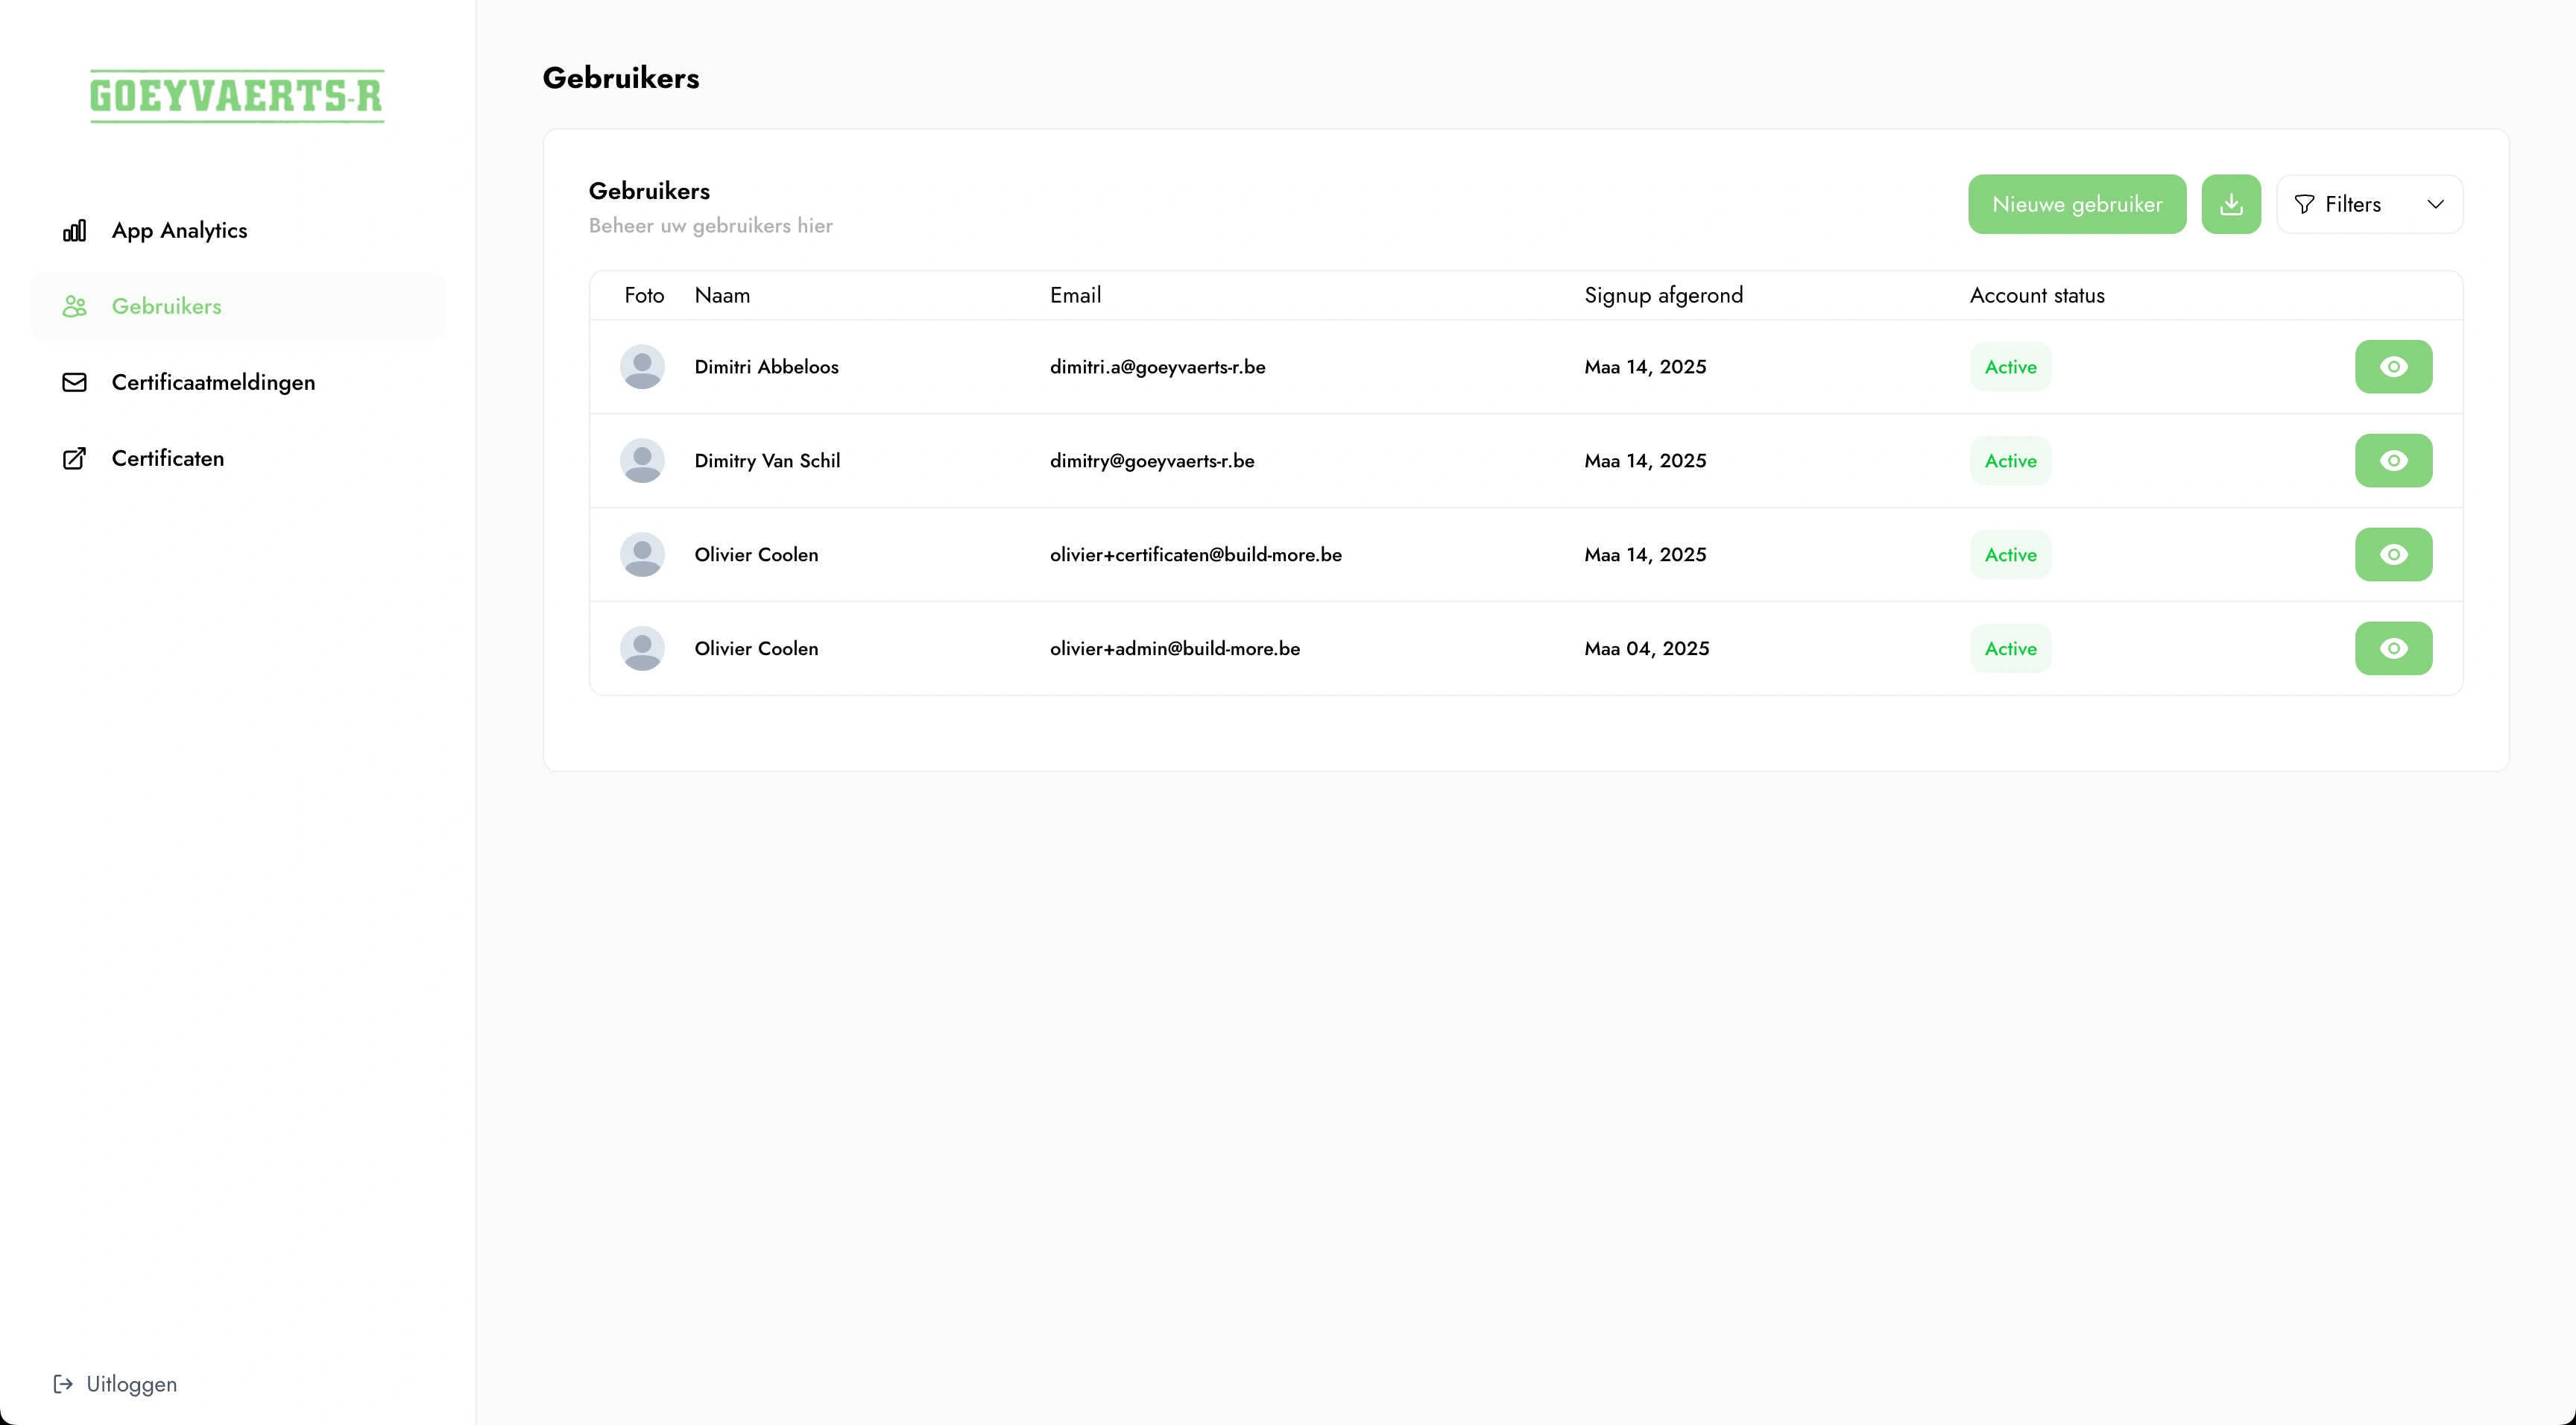Expand the Filters dropdown chevron
Viewport: 2576px width, 1425px height.
[x=2435, y=205]
